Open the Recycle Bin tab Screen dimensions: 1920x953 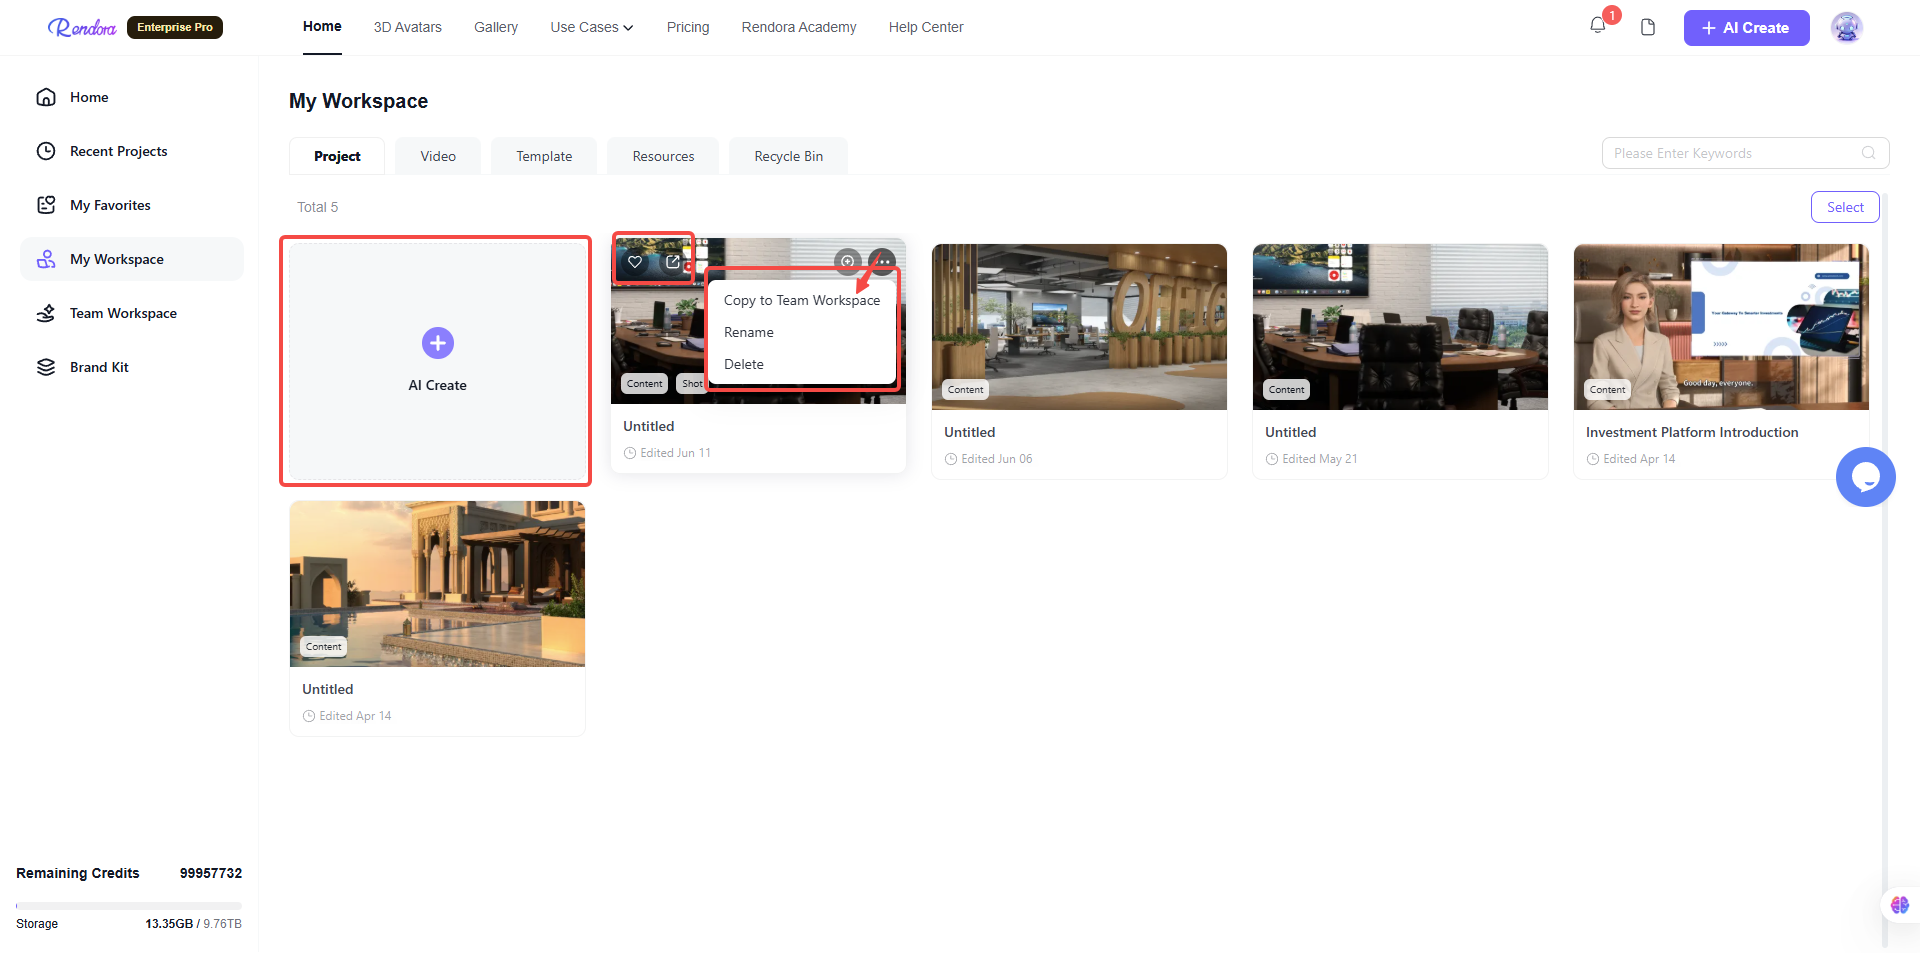point(788,156)
